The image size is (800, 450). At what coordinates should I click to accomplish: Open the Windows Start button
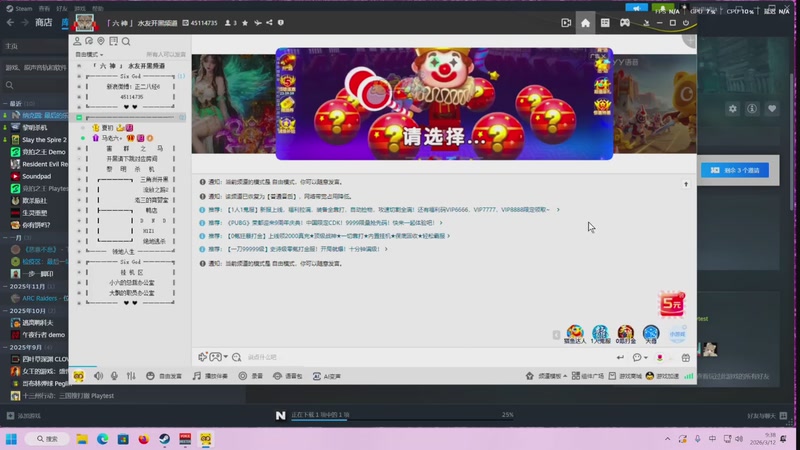point(11,439)
